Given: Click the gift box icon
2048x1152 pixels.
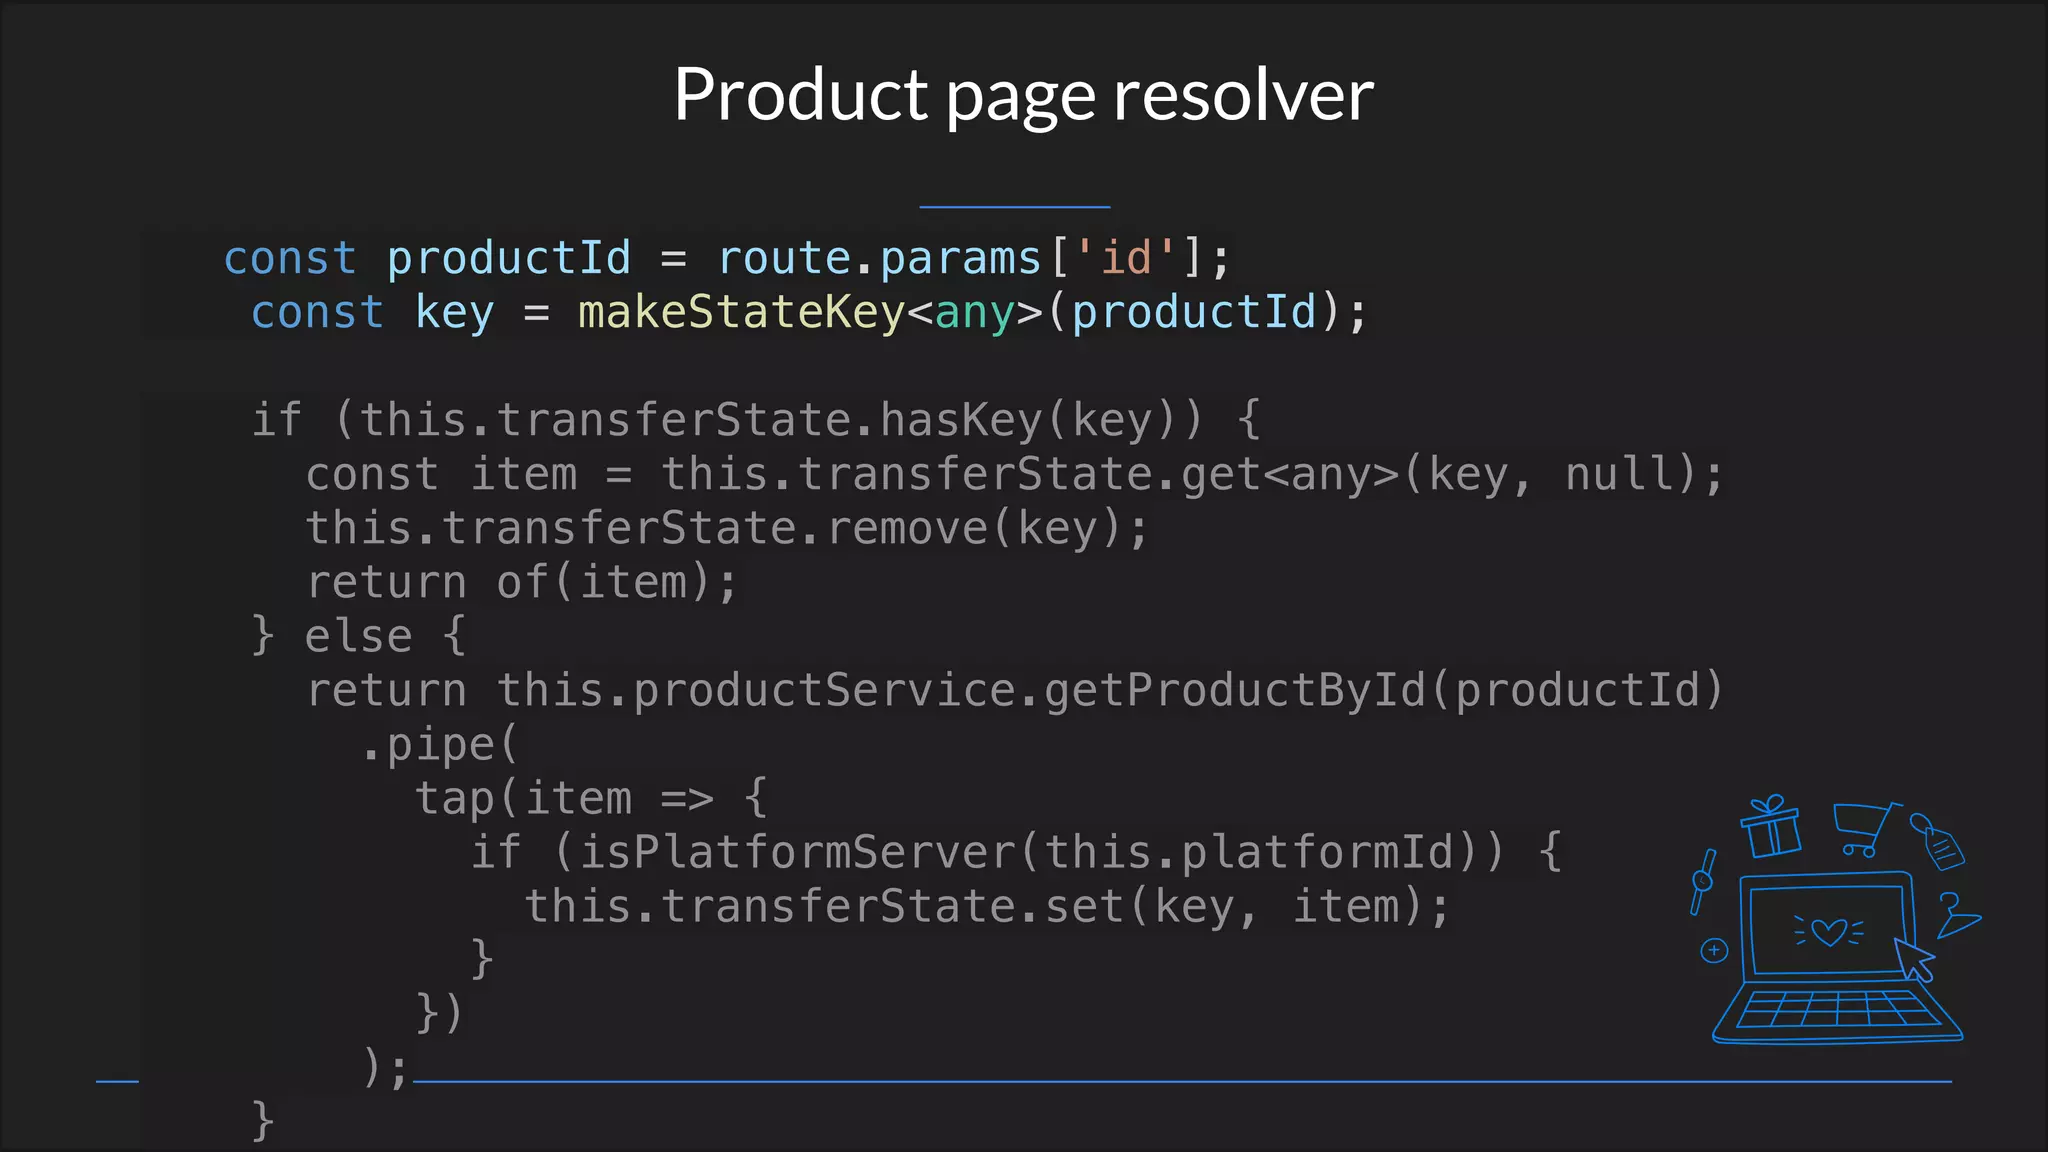Looking at the screenshot, I should click(1770, 827).
